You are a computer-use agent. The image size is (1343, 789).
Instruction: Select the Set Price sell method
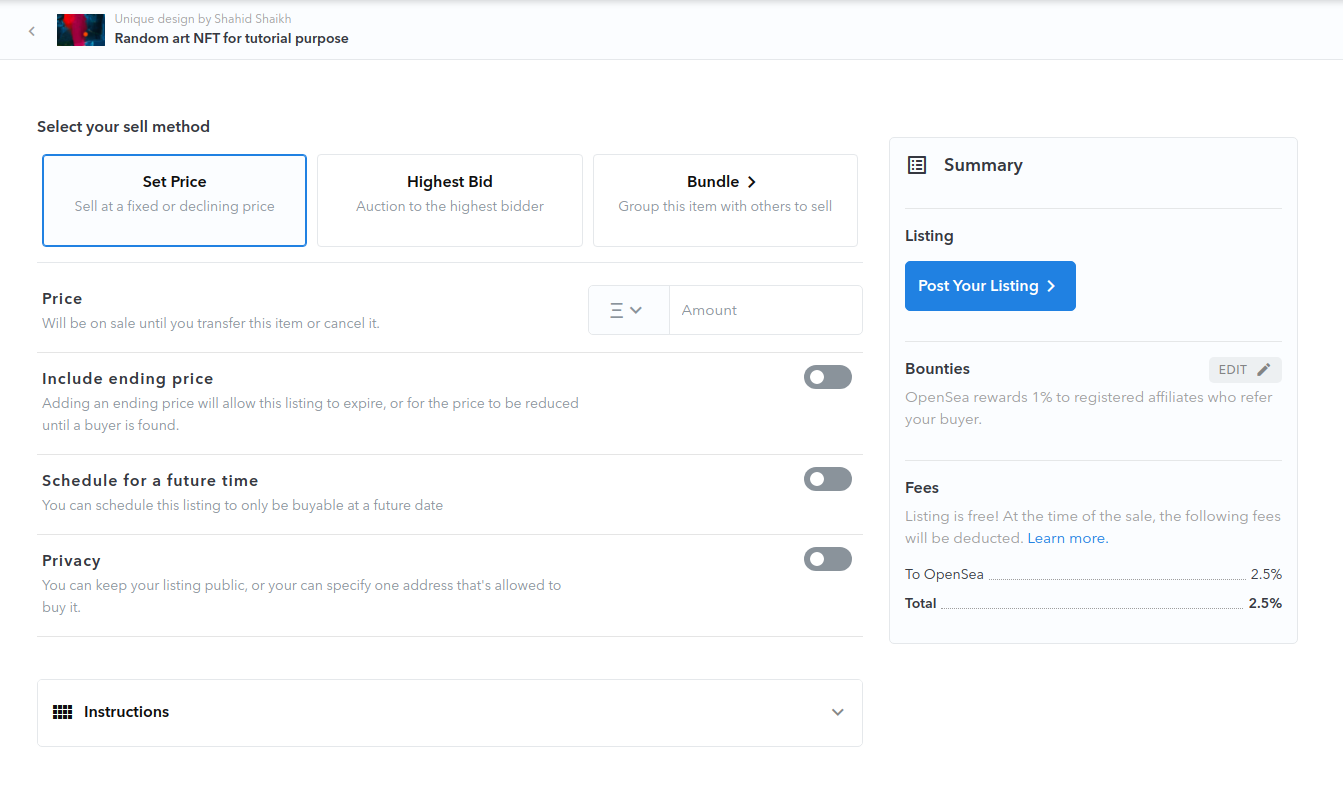[x=174, y=200]
